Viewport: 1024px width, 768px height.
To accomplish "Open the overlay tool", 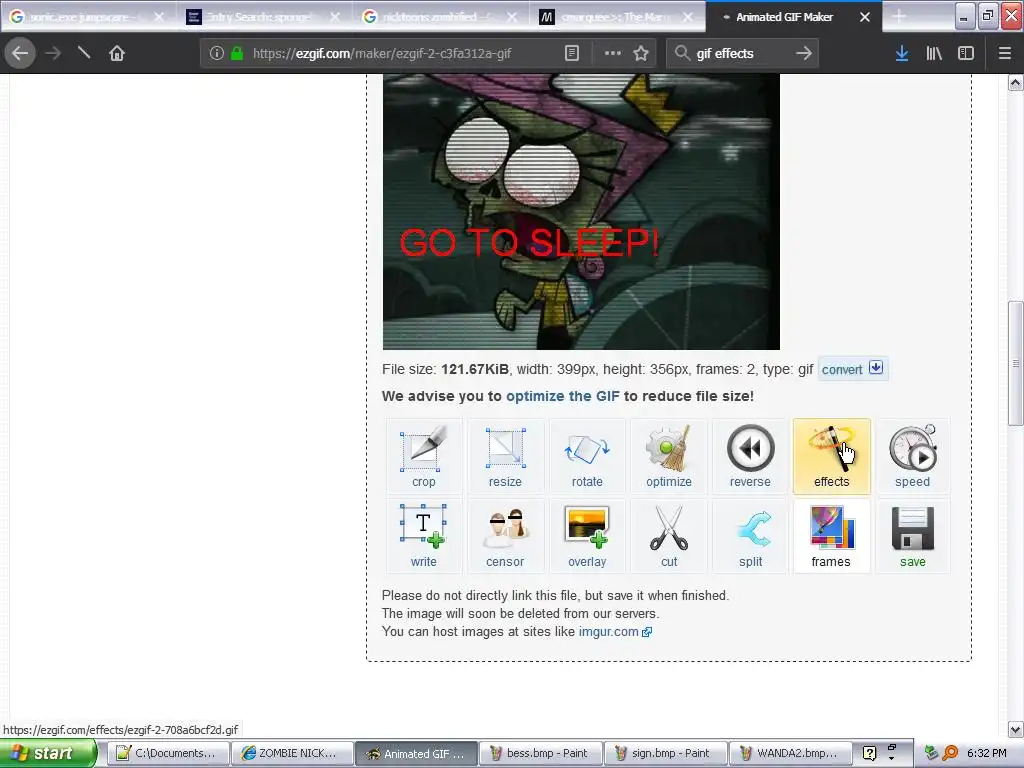I will 587,536.
